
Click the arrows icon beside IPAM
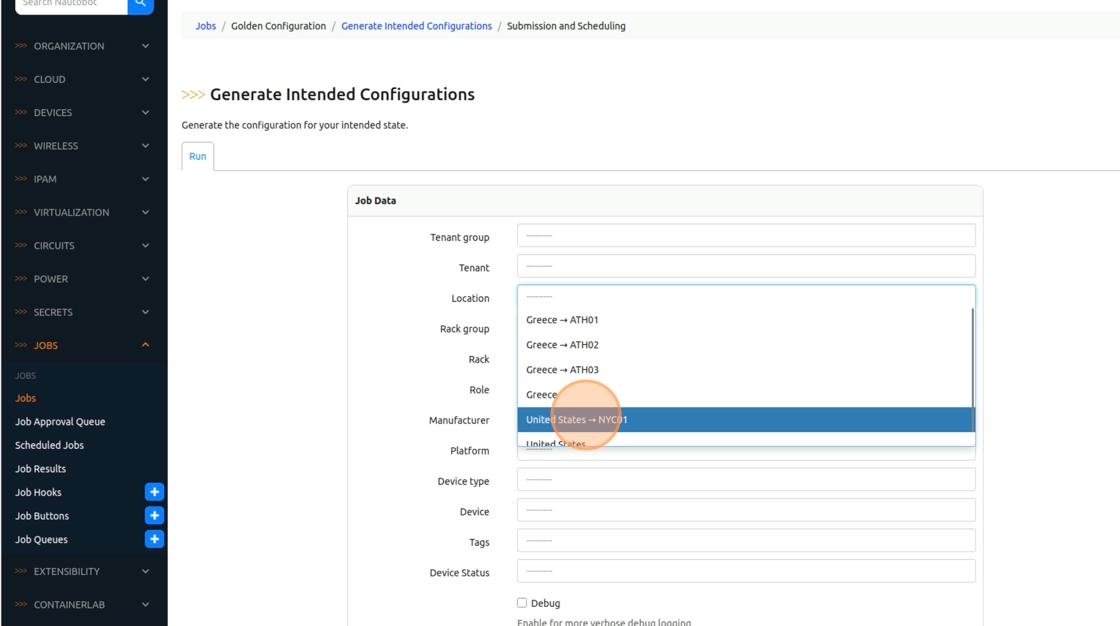21,179
